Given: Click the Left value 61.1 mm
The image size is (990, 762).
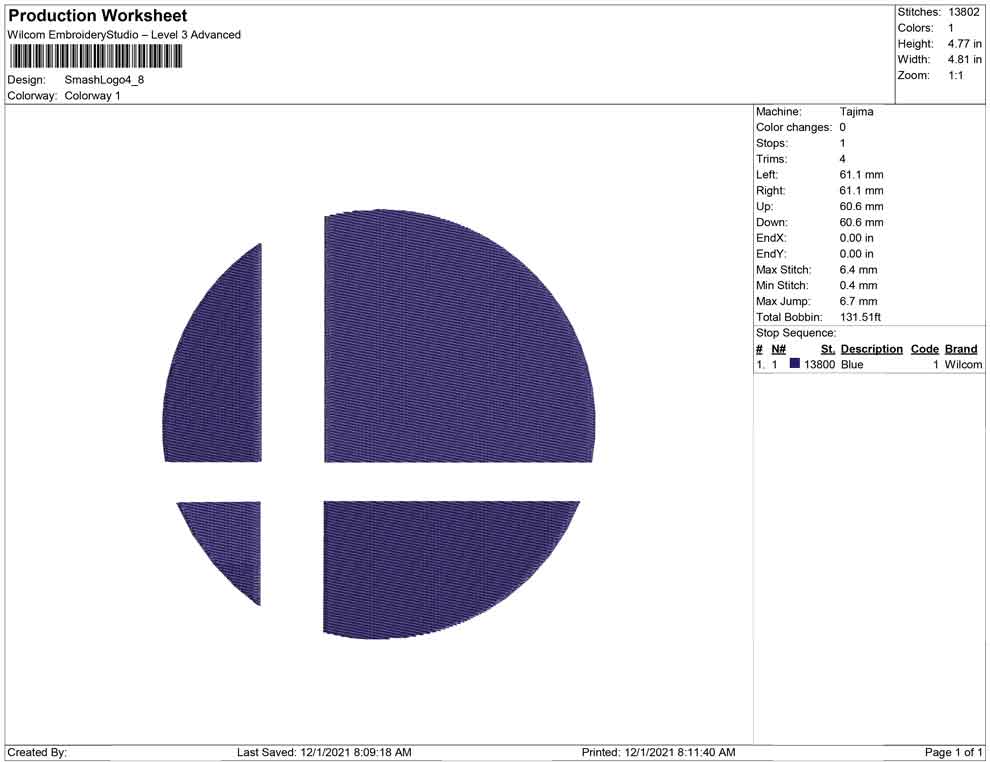Looking at the screenshot, I should click(861, 175).
